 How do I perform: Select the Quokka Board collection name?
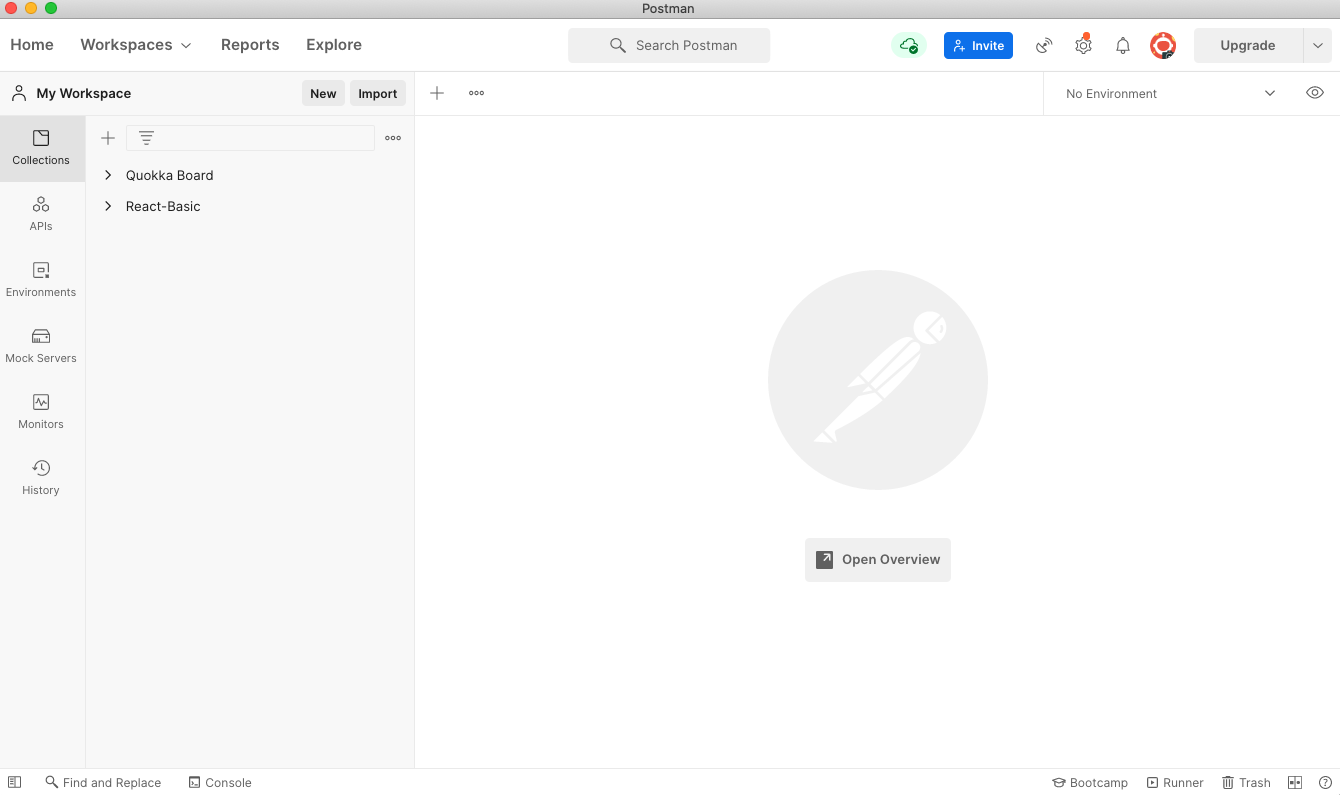point(170,175)
